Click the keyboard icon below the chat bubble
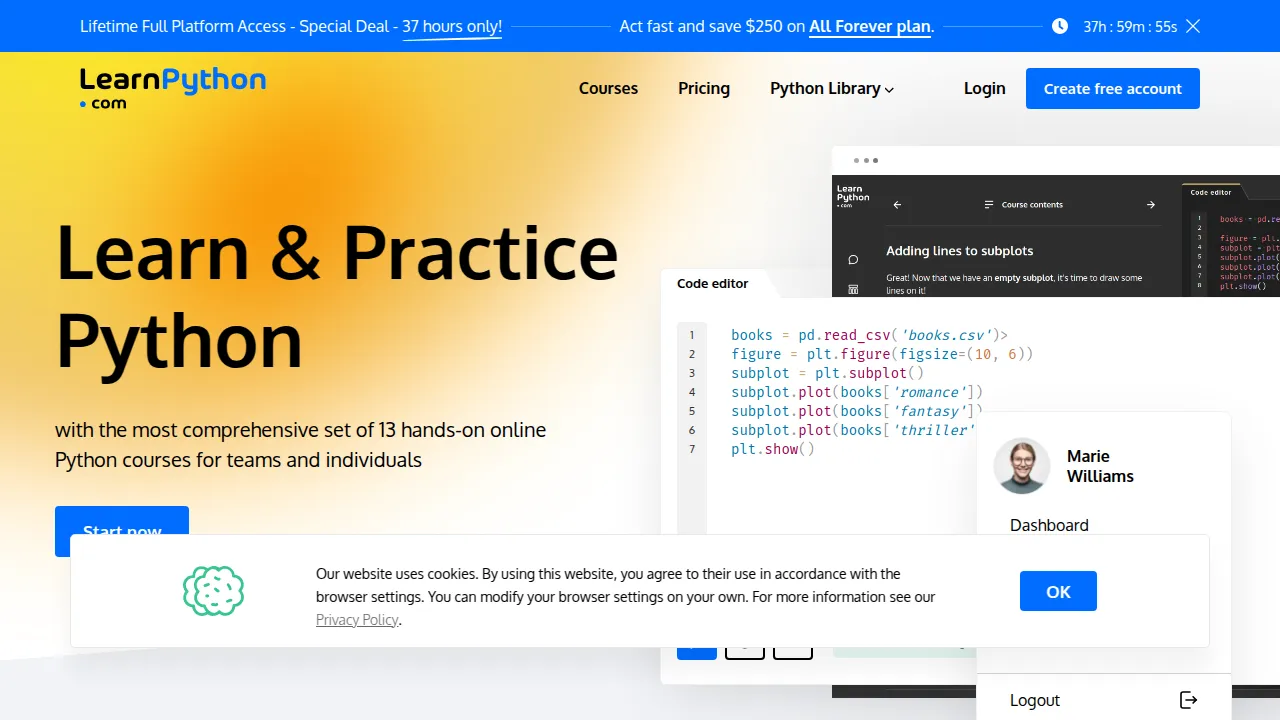 coord(852,290)
